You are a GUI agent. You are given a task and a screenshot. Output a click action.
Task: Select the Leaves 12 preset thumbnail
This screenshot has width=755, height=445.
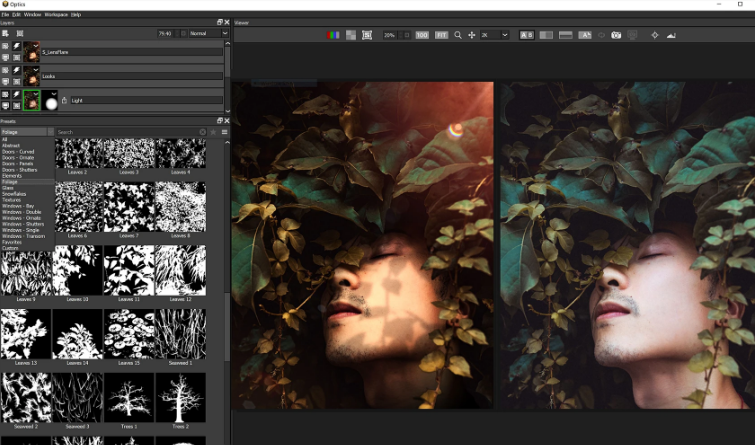pos(181,271)
